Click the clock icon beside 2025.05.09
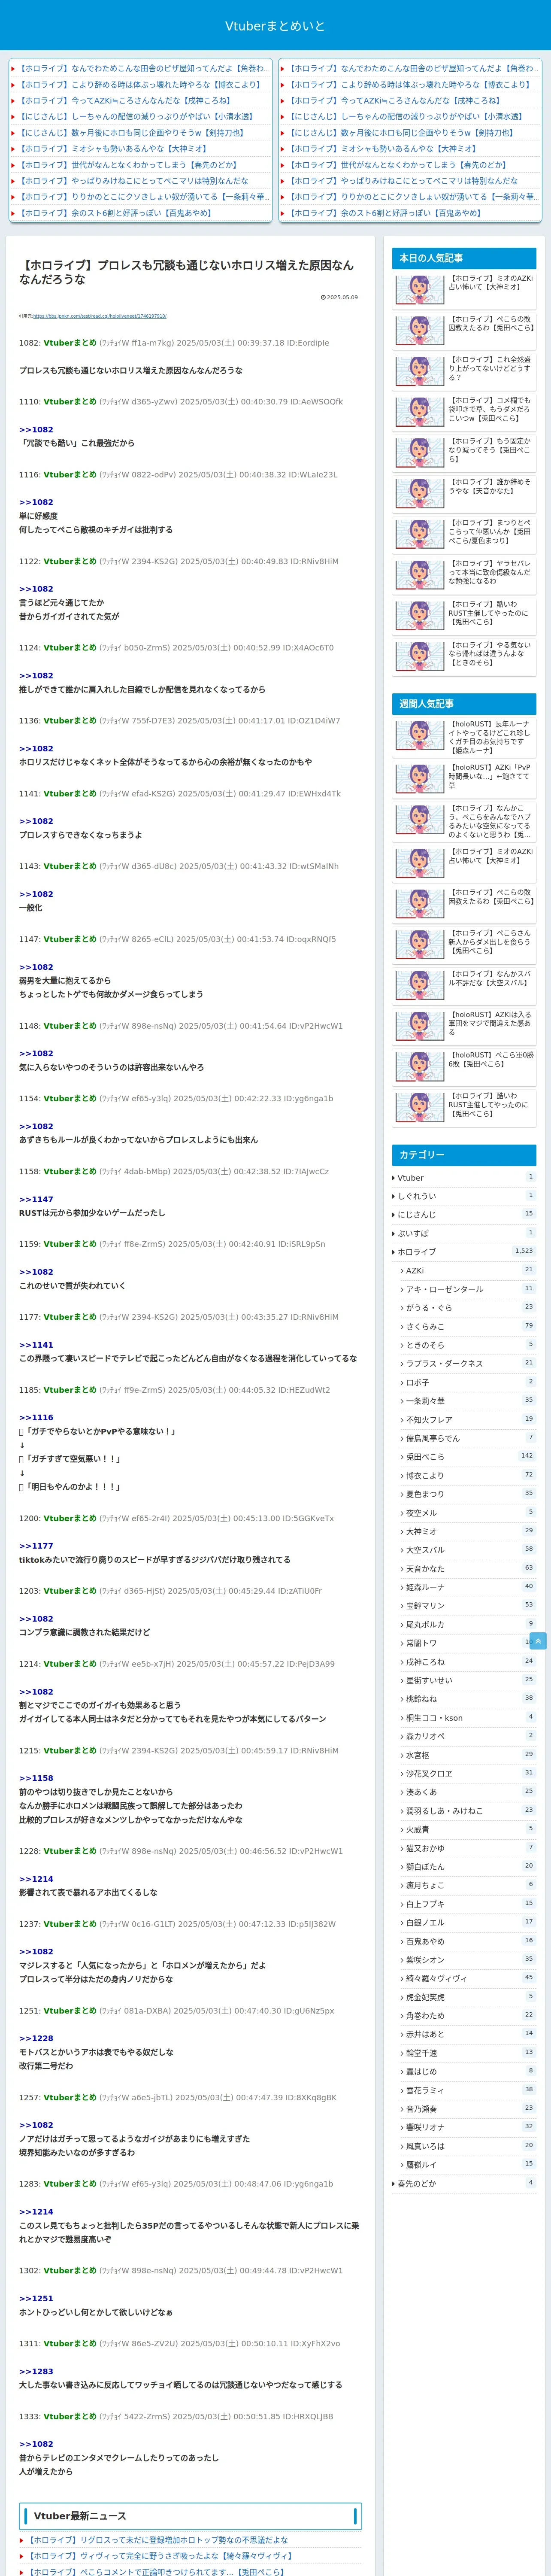Image resolution: width=551 pixels, height=2576 pixels. pos(323,297)
